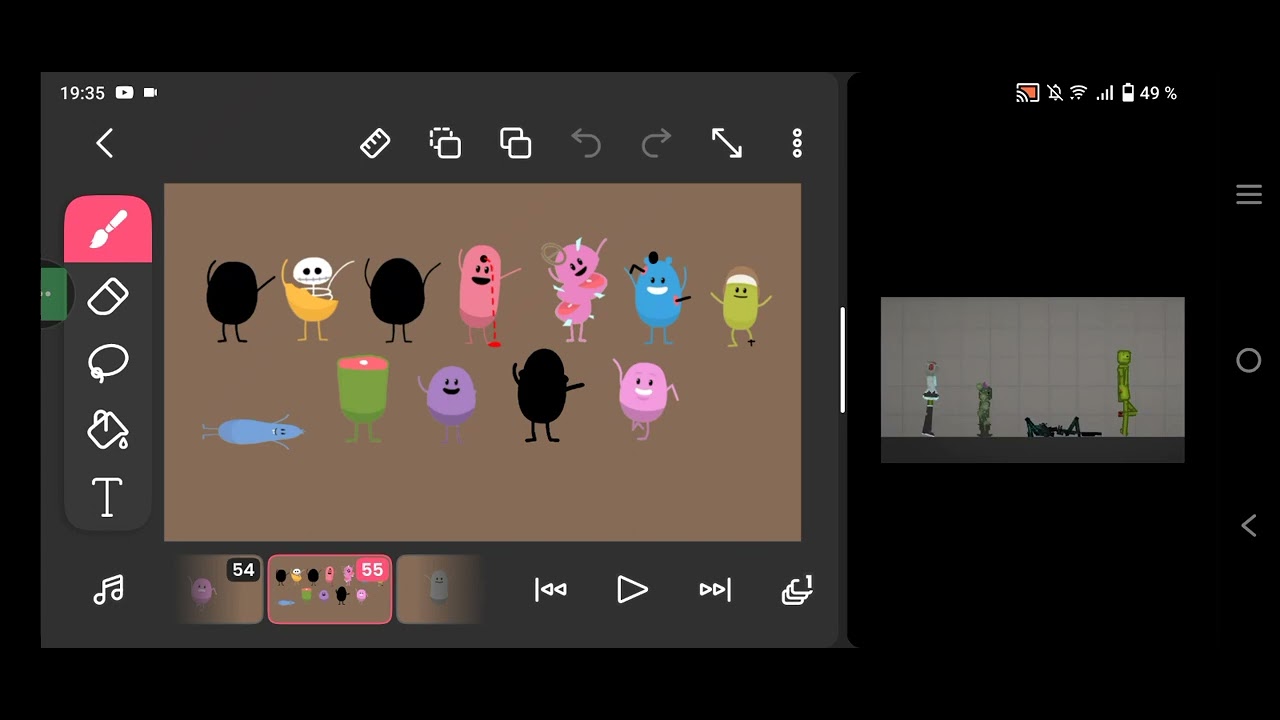Click the paste layers icon
Viewport: 1280px width, 720px height.
[515, 143]
